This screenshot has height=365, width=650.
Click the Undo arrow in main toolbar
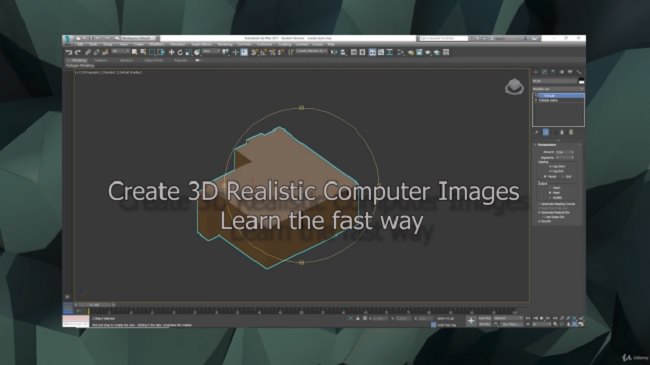pyautogui.click(x=69, y=52)
